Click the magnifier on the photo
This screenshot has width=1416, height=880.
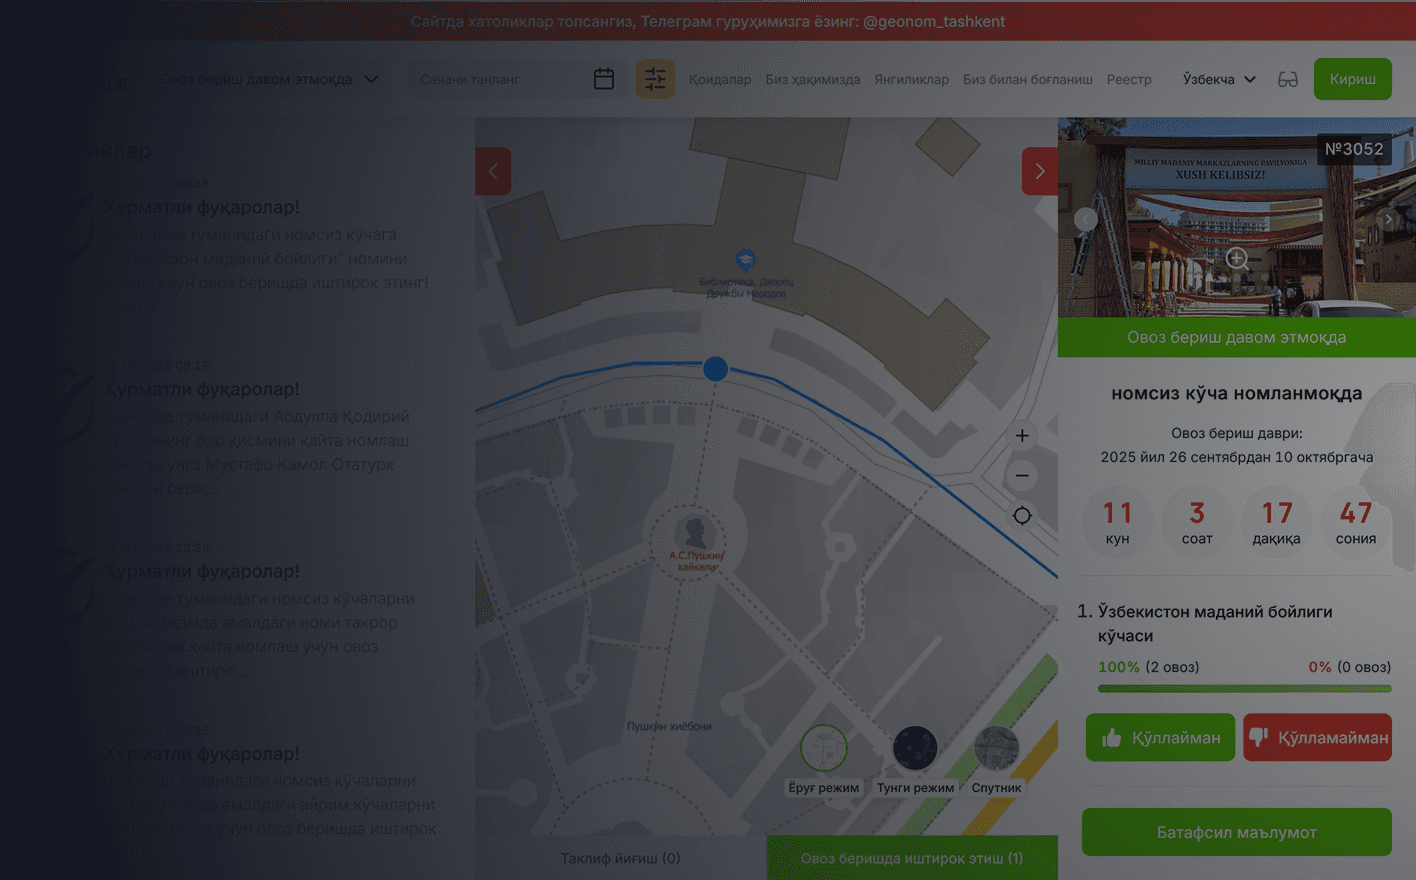pos(1236,258)
